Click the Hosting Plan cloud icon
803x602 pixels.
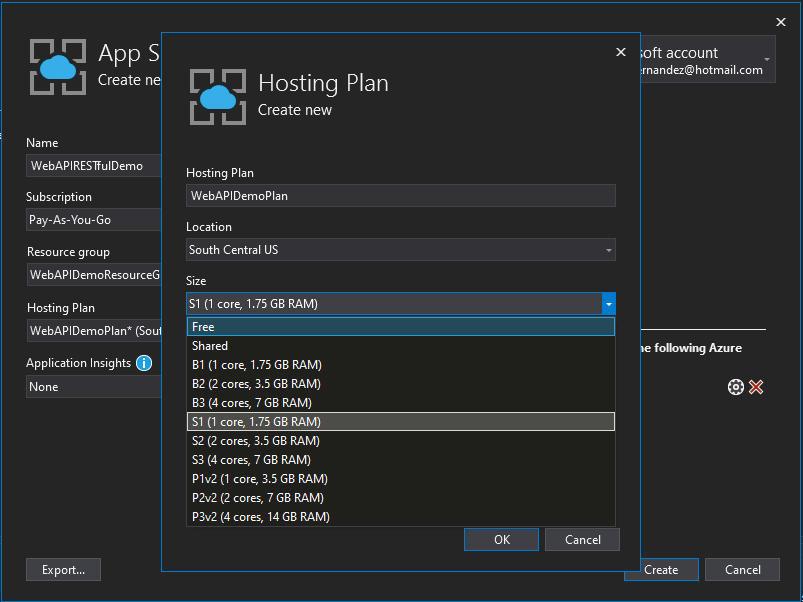click(x=218, y=97)
